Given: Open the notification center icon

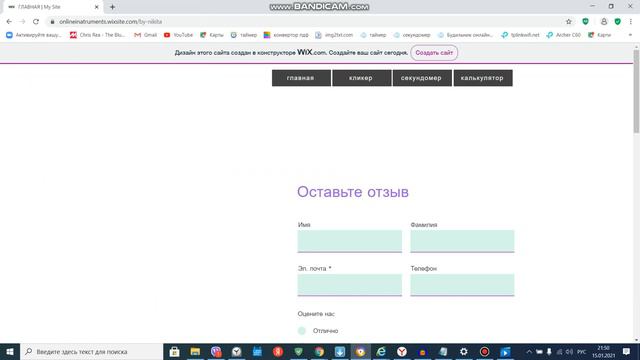Looking at the screenshot, I should [627, 351].
